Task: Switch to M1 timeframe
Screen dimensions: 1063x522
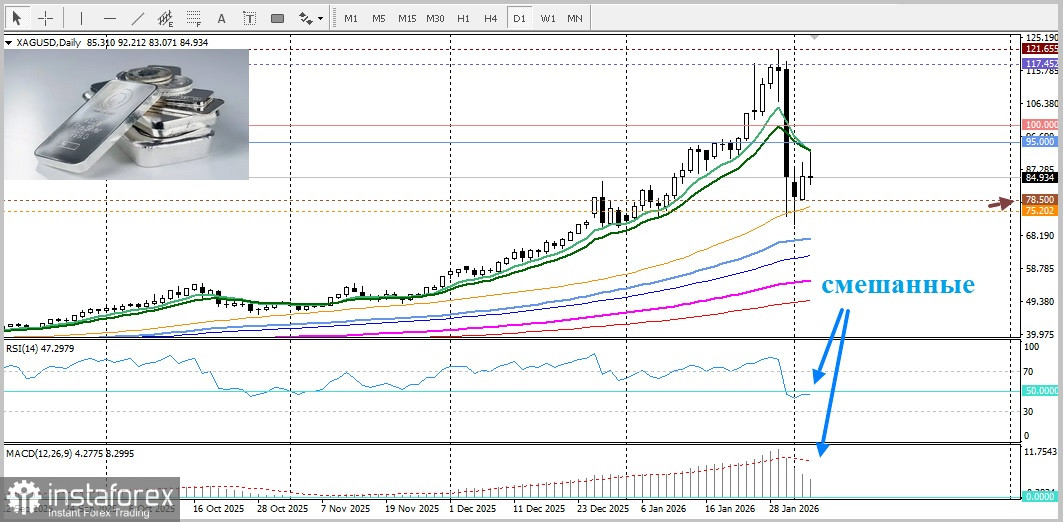Action: (350, 18)
